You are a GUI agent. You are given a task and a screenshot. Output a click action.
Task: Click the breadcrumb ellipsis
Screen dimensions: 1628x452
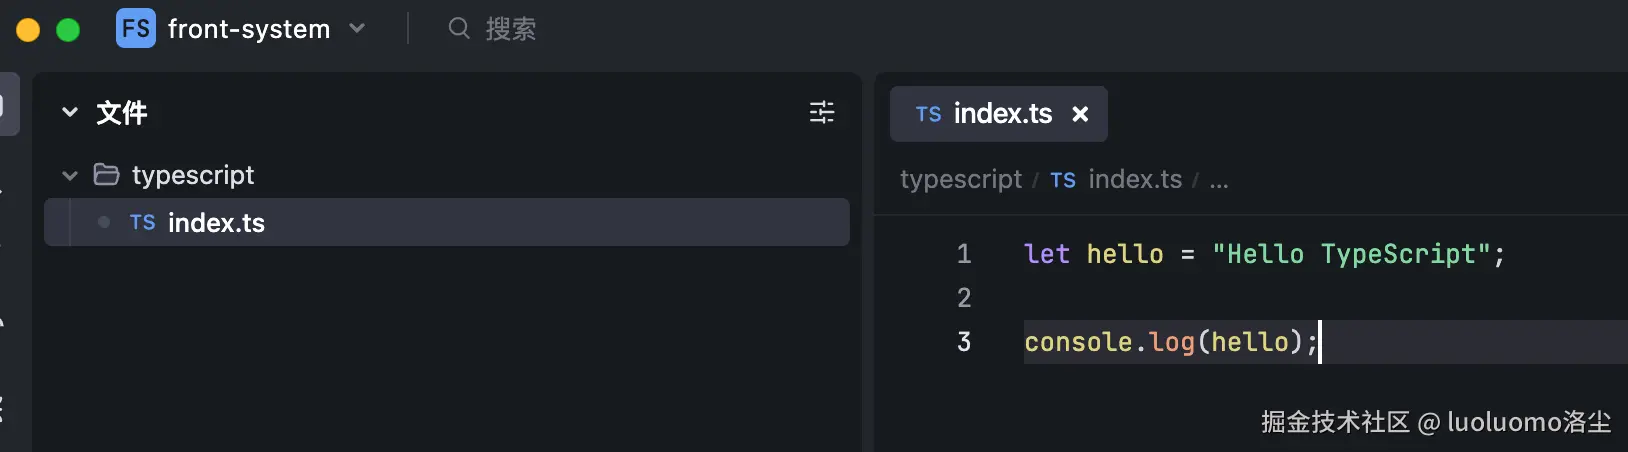[1219, 181]
